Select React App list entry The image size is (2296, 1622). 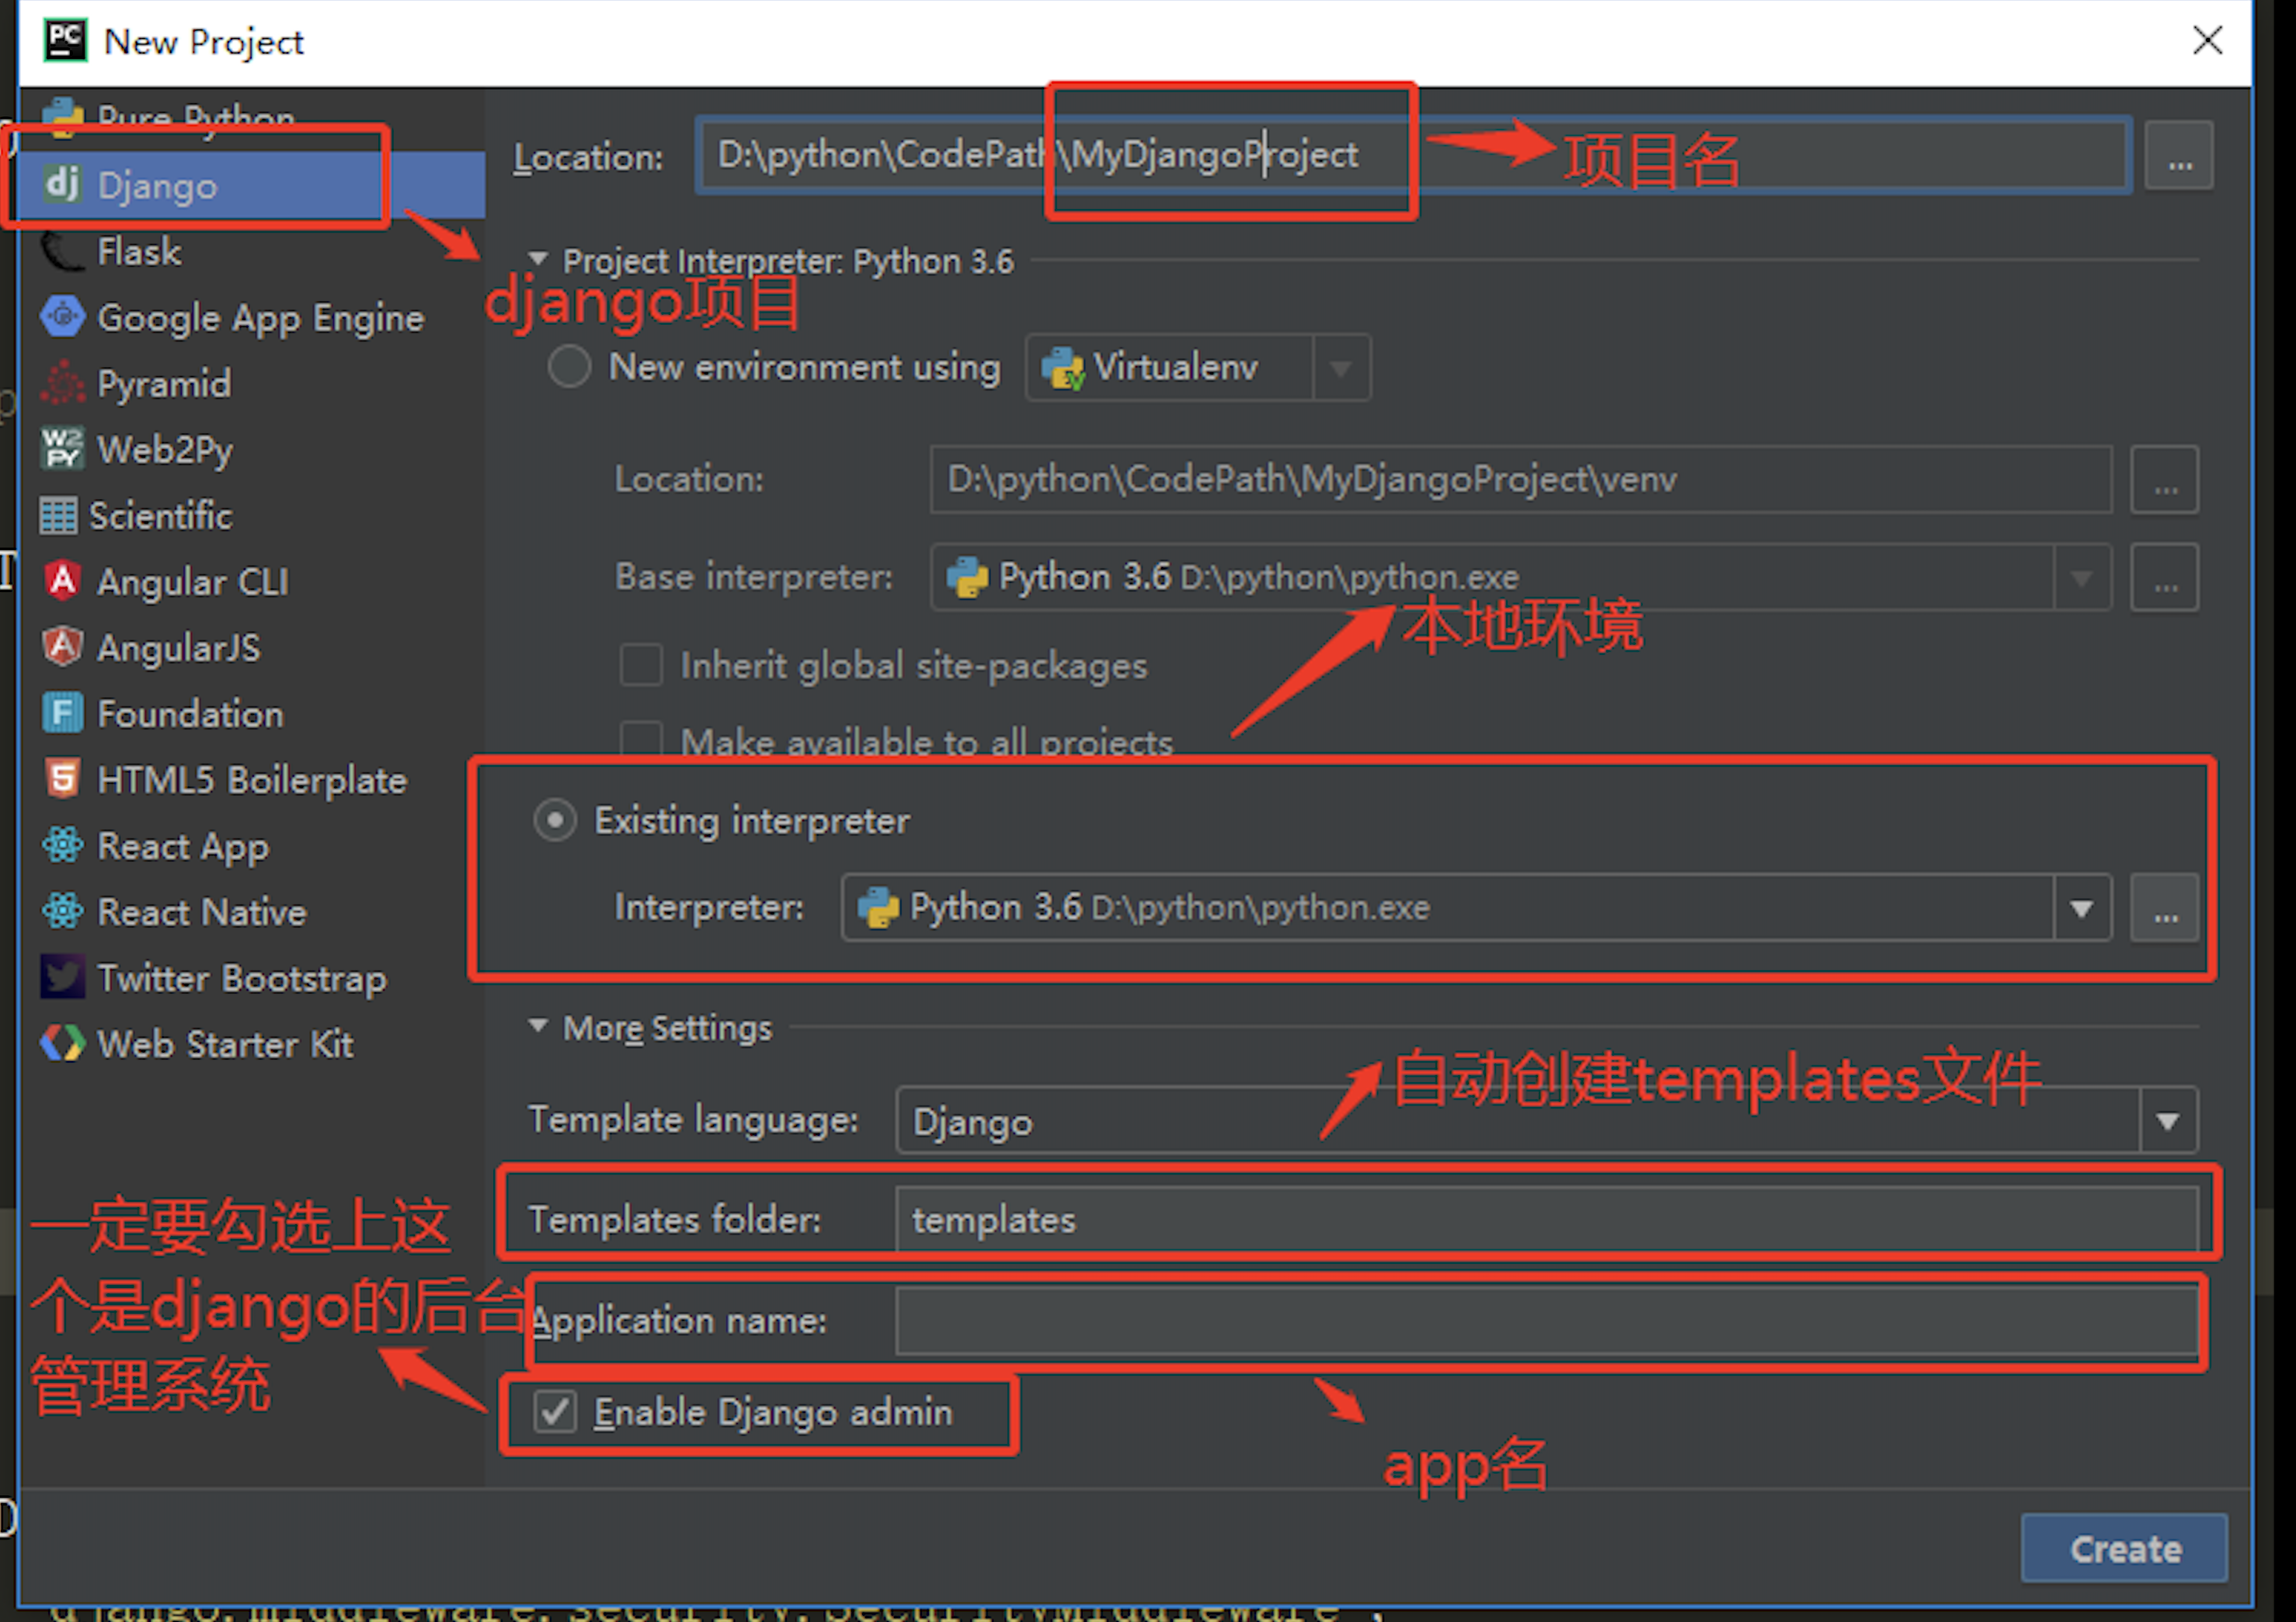(x=252, y=845)
